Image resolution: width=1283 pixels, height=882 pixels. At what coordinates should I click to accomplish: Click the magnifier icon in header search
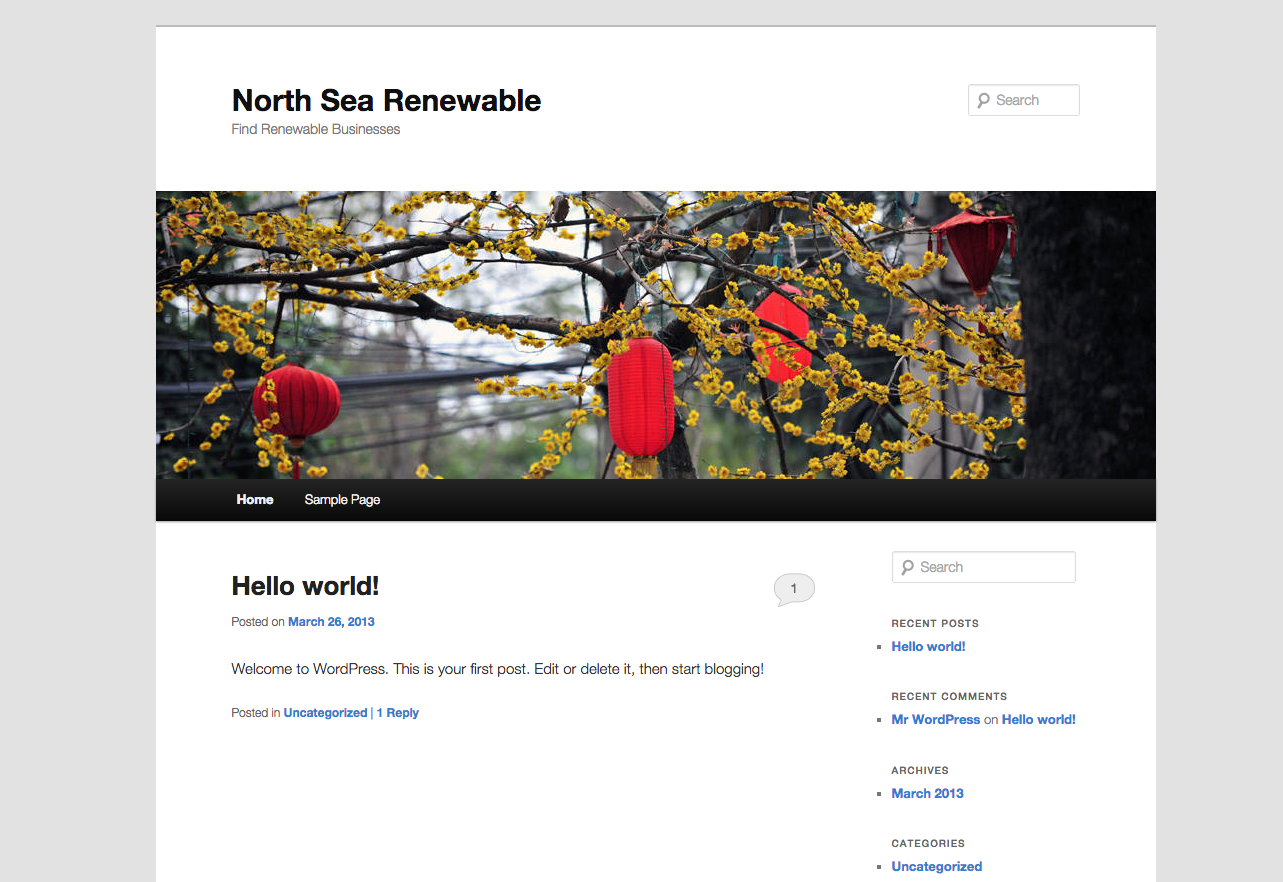[984, 100]
